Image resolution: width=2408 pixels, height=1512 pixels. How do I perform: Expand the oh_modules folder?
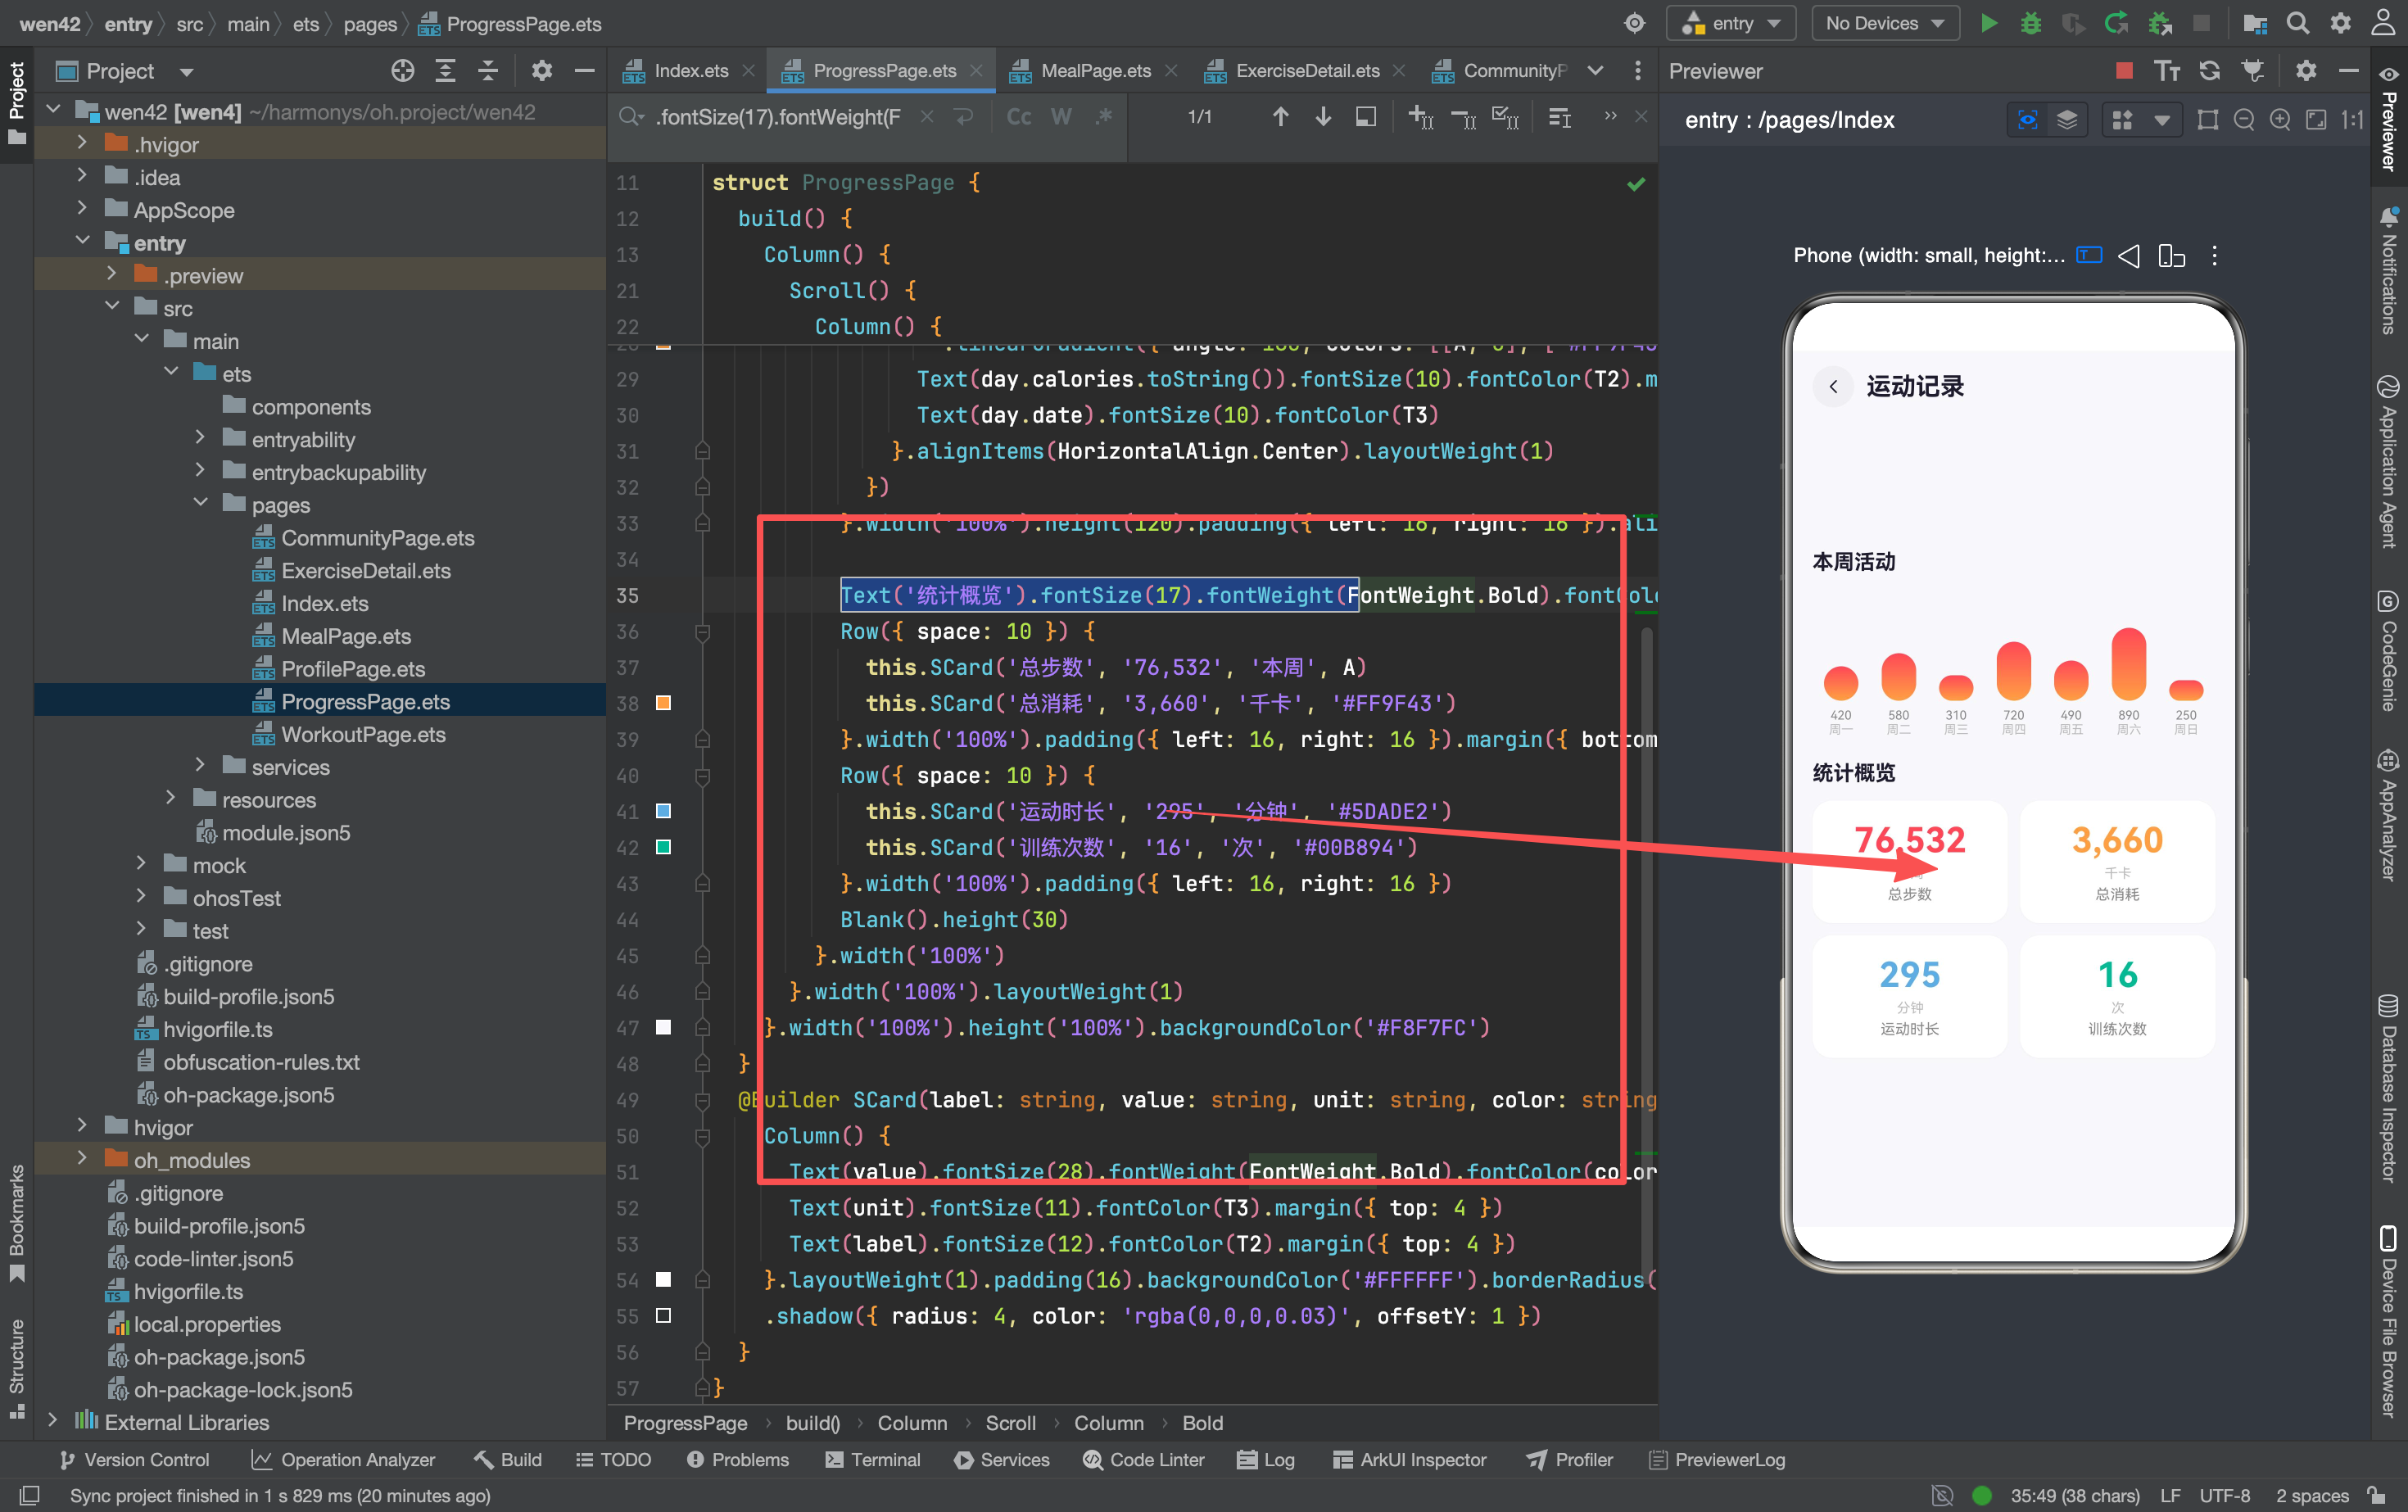pos(82,1159)
